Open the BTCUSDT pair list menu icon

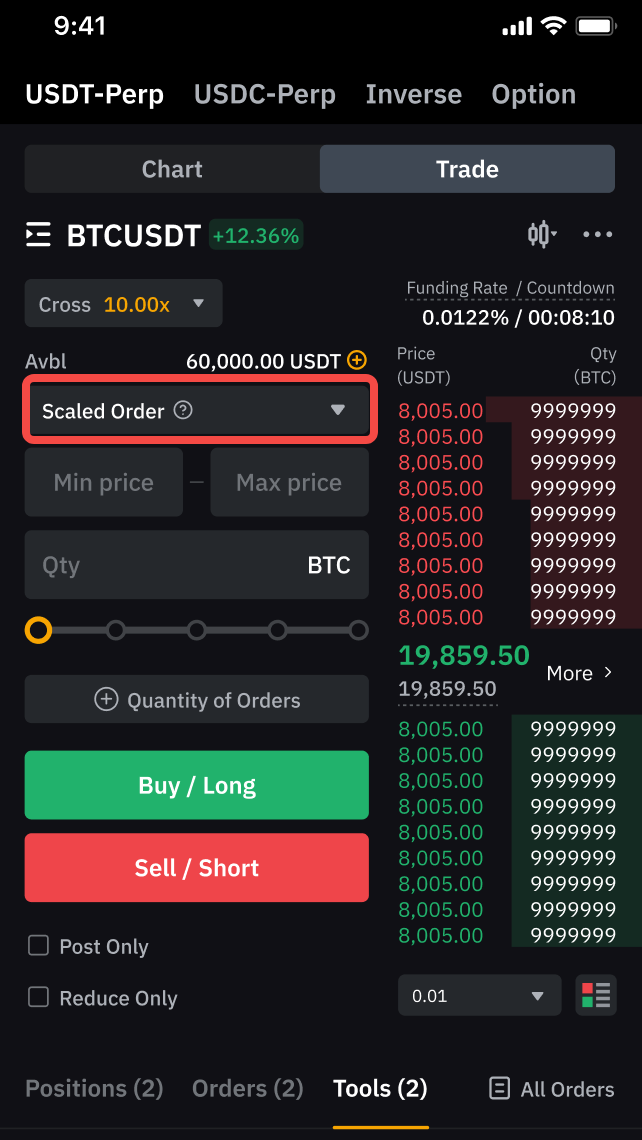pos(38,235)
